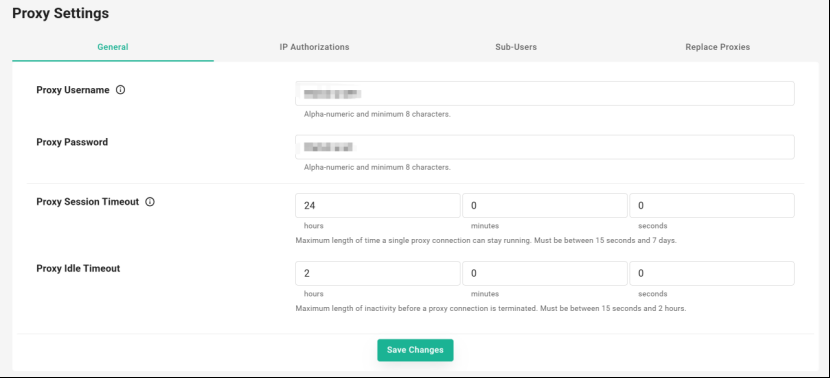Screen dimensions: 830x378
Task: Open the Sub-Users tab
Action: pos(516,47)
